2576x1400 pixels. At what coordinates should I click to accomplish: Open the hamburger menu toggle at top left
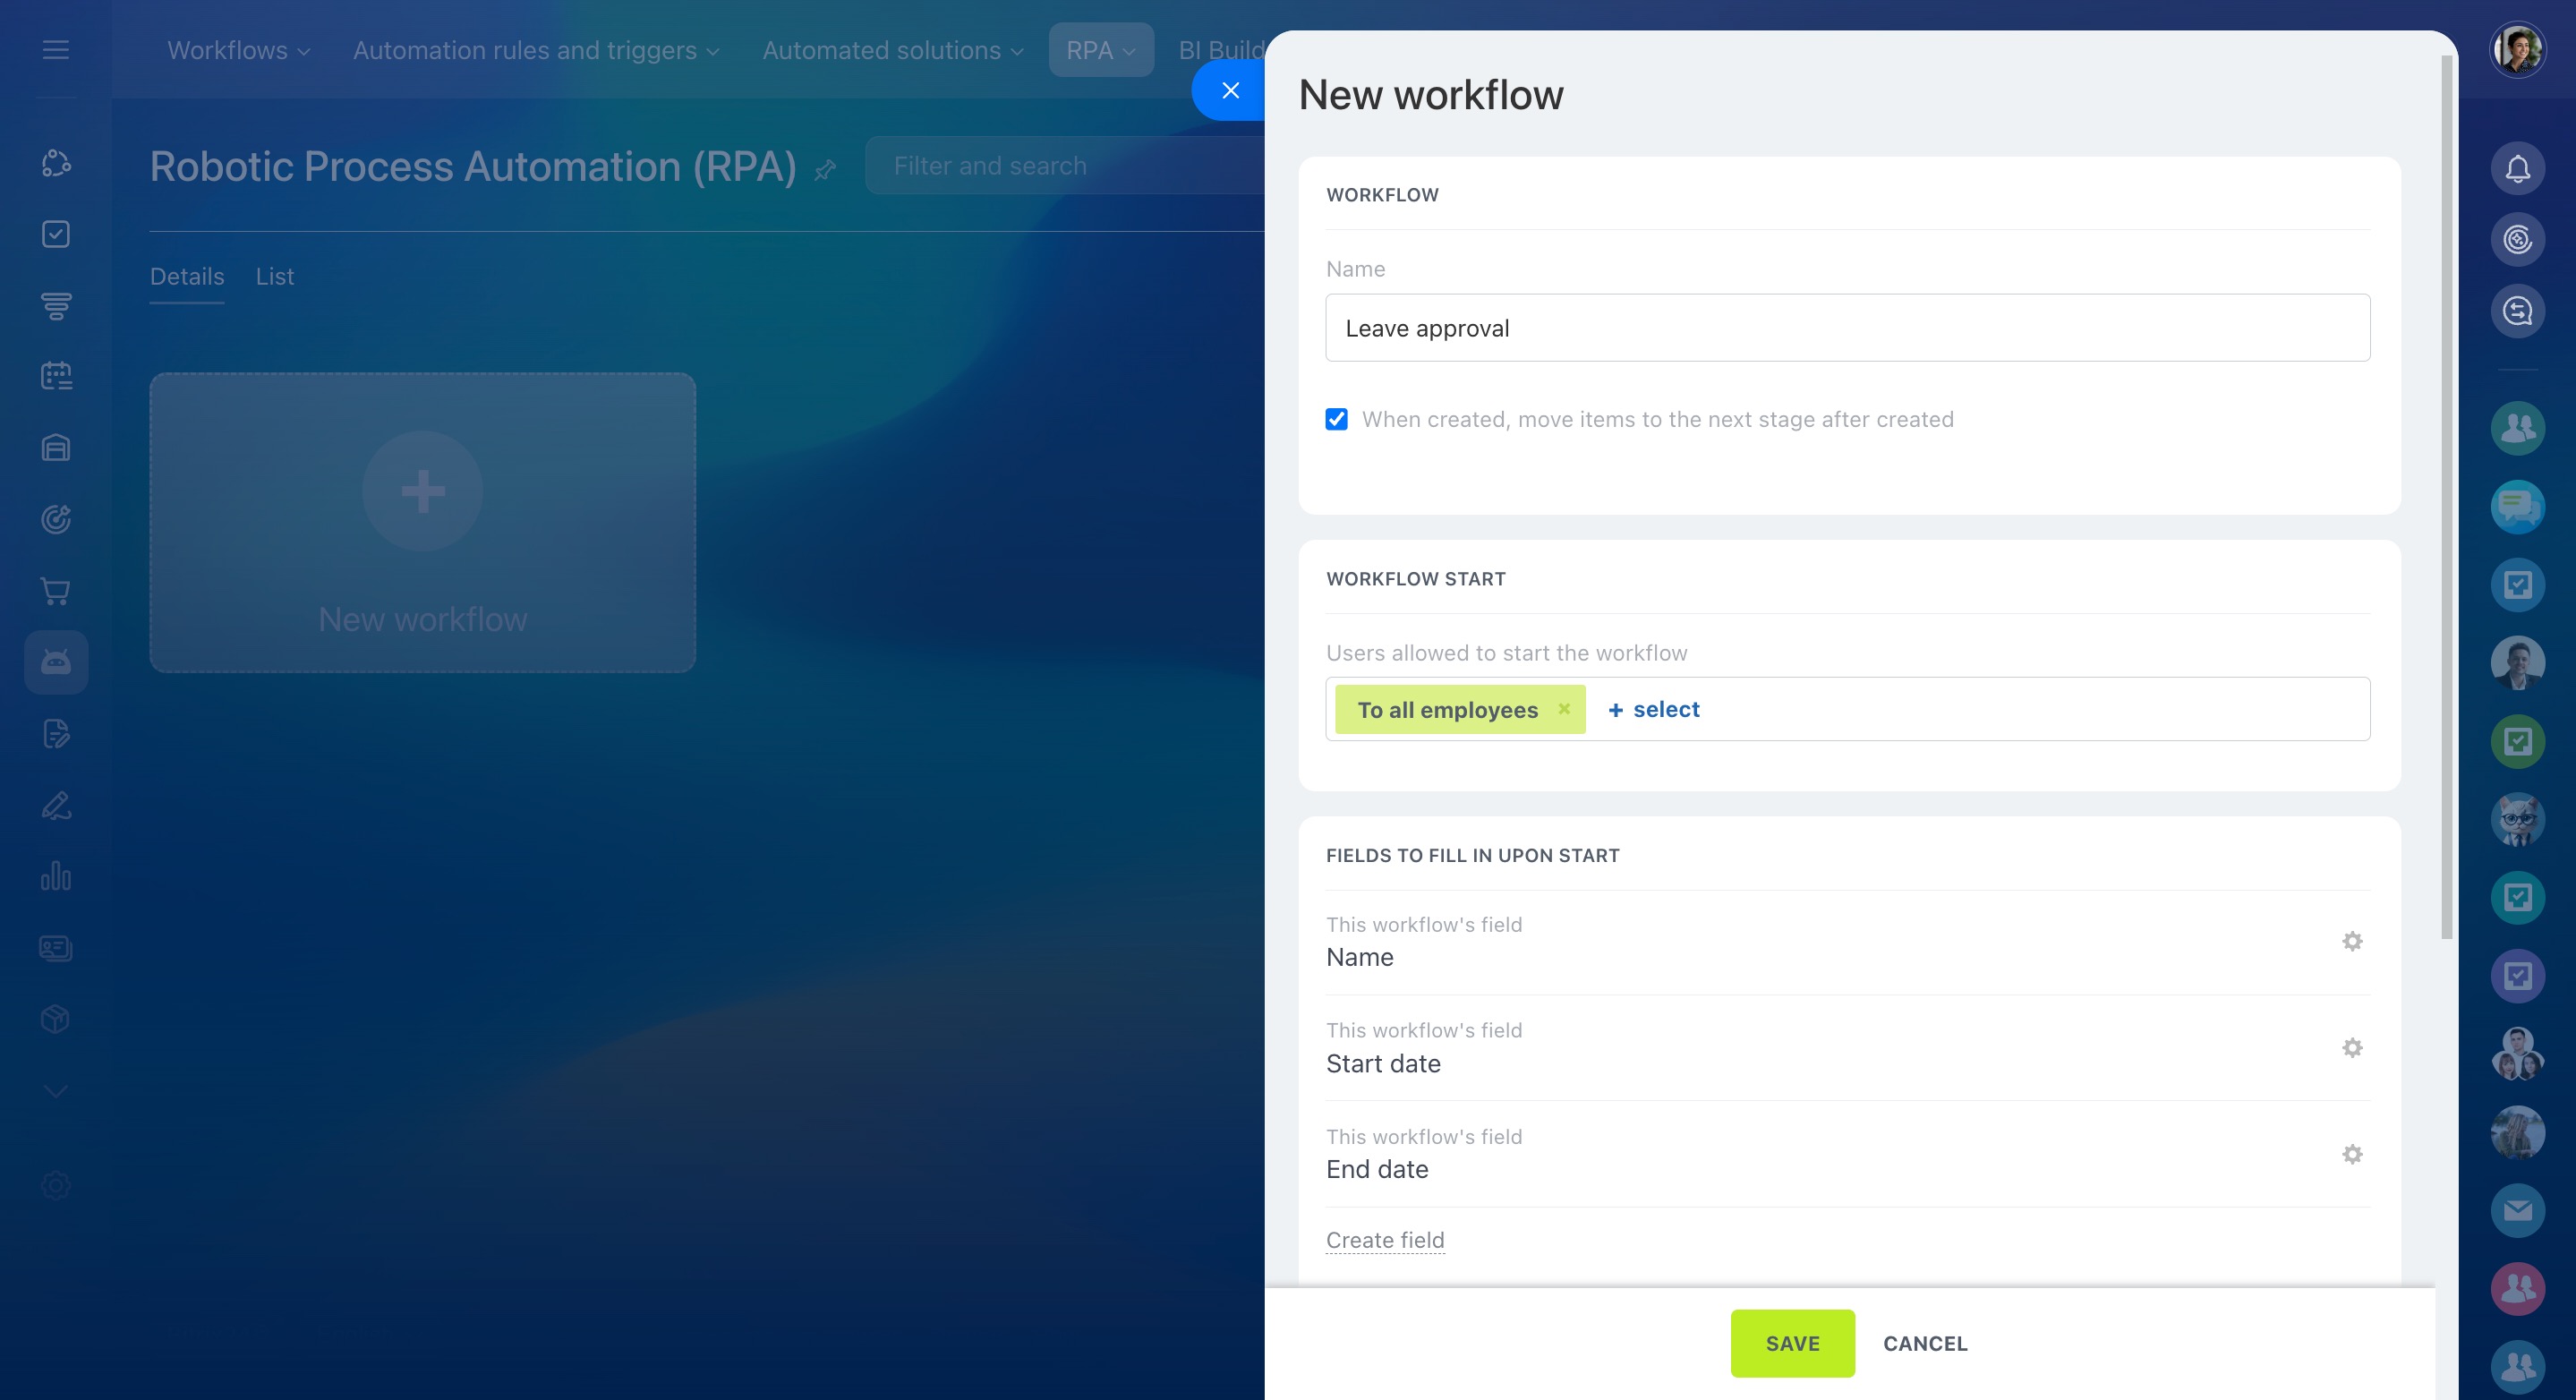56,50
